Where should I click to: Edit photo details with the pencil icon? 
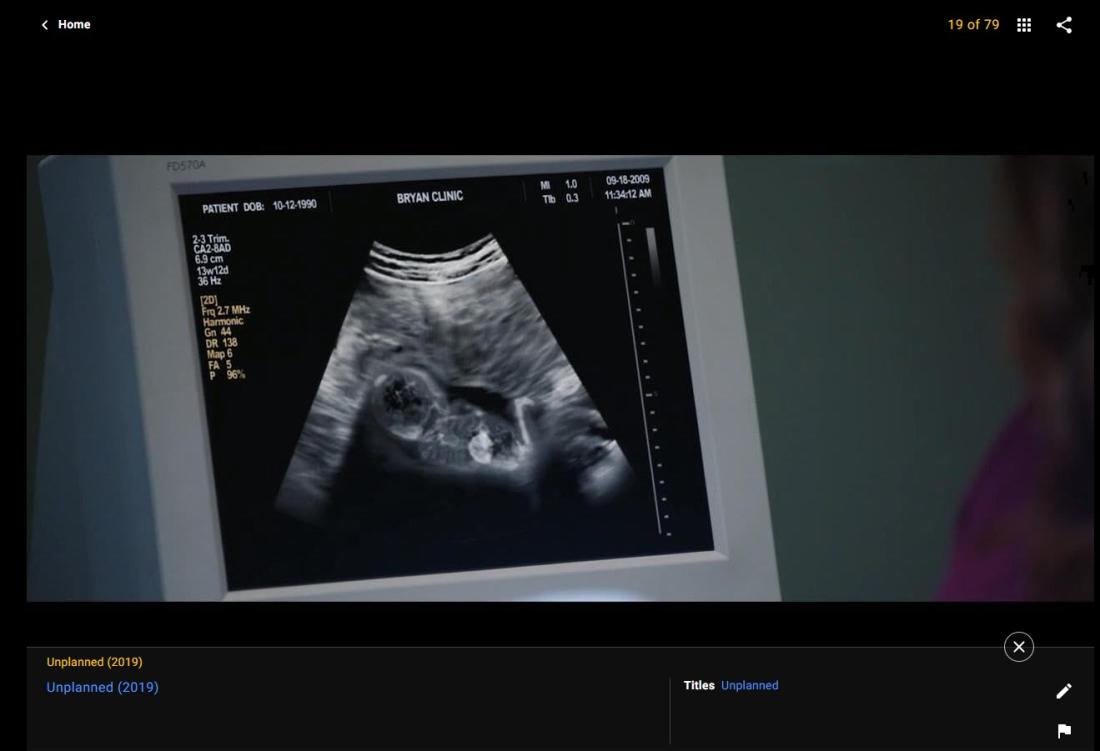(1064, 691)
